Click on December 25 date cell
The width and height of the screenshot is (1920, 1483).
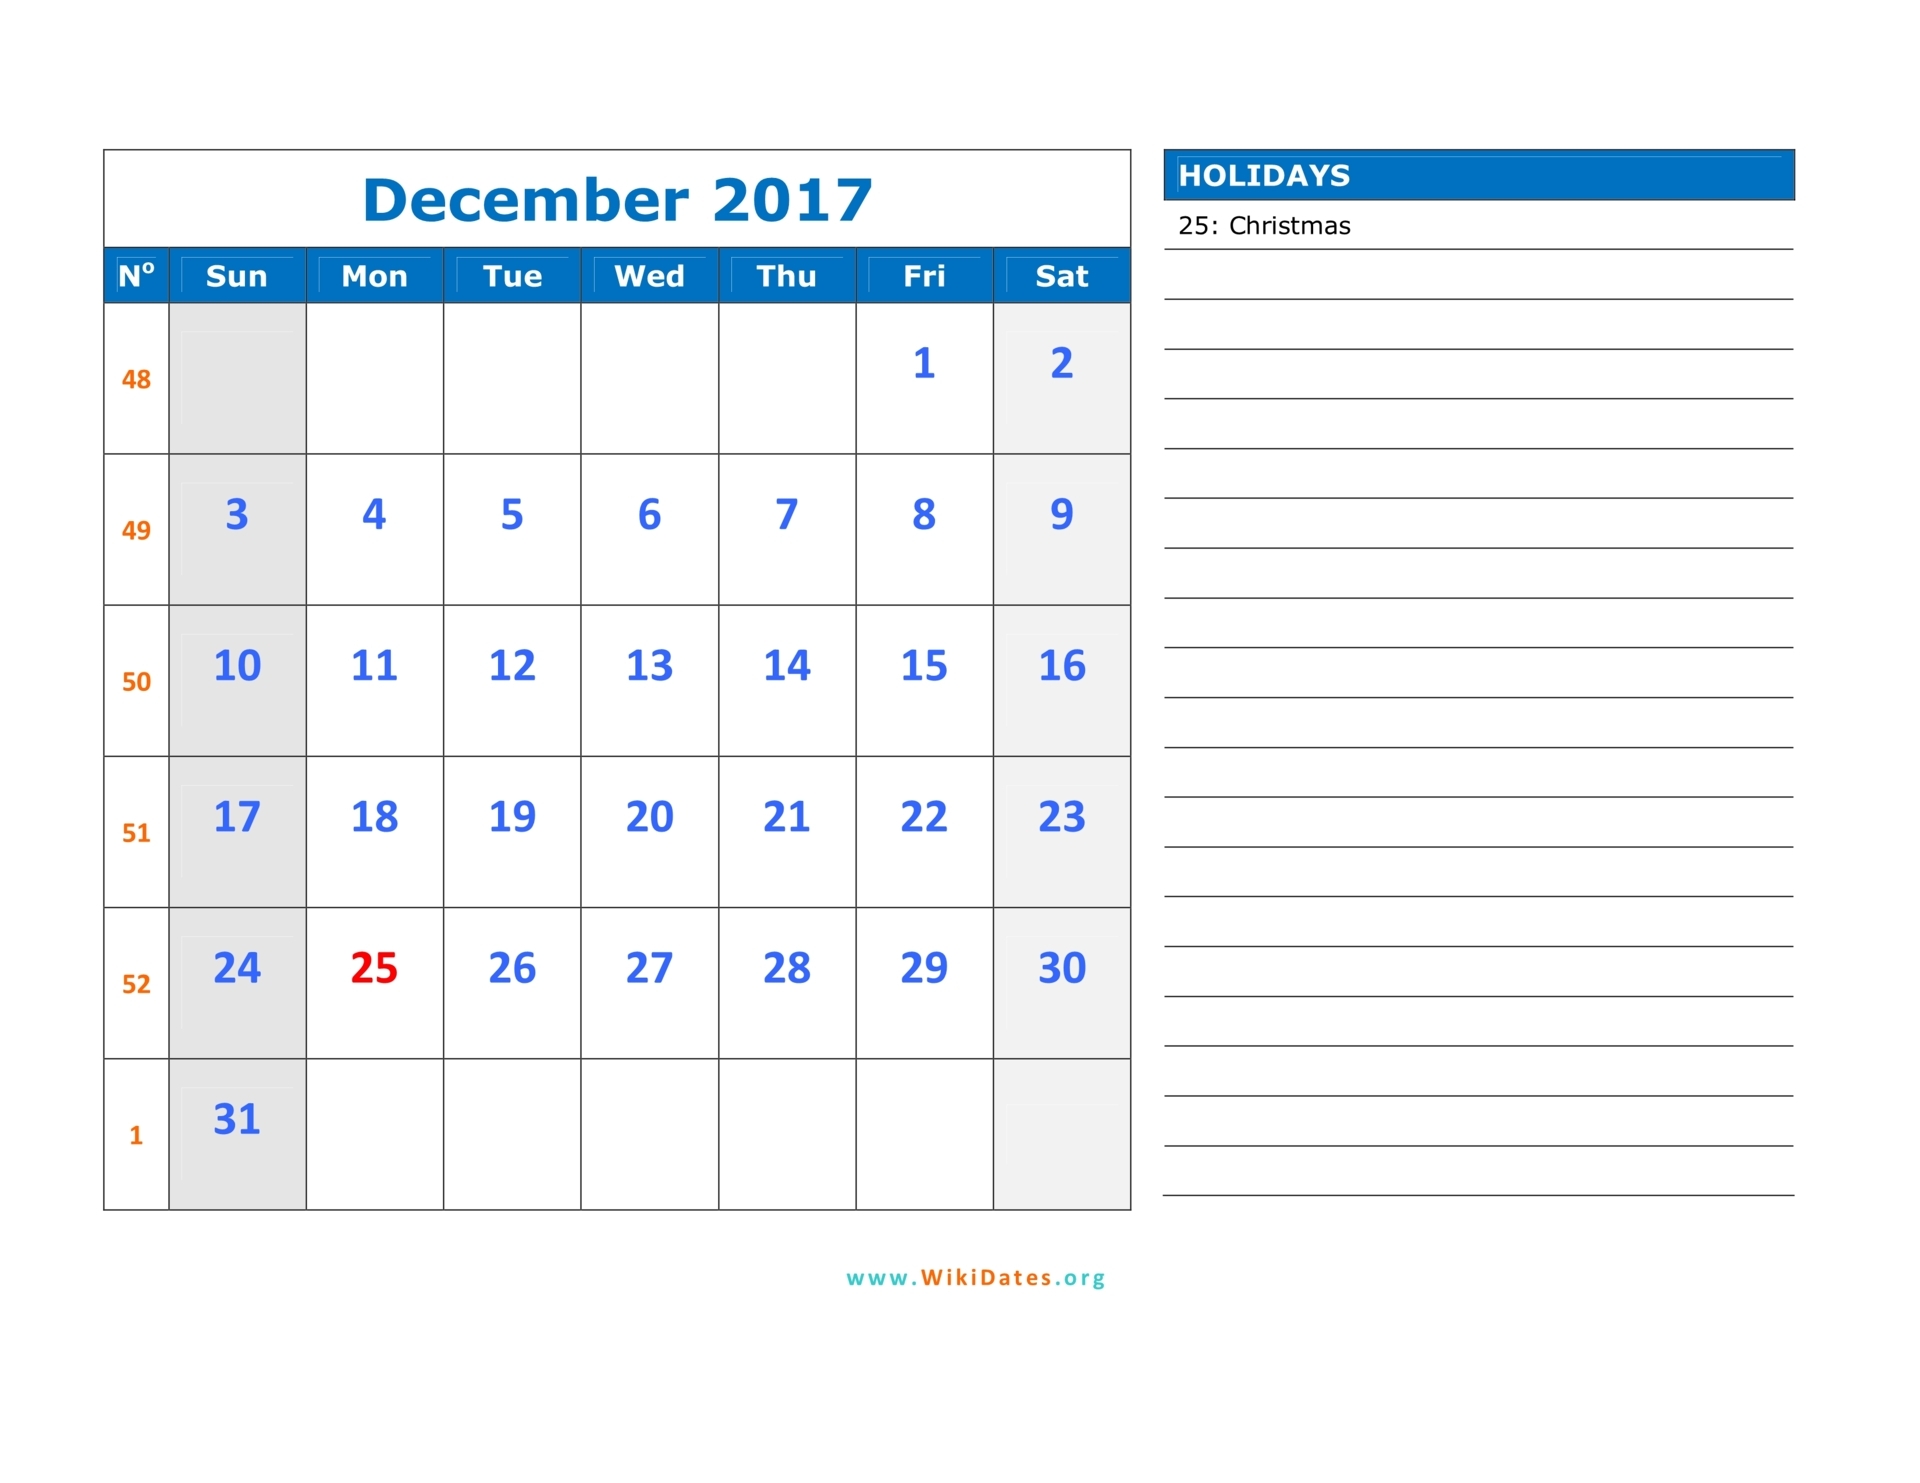[374, 966]
